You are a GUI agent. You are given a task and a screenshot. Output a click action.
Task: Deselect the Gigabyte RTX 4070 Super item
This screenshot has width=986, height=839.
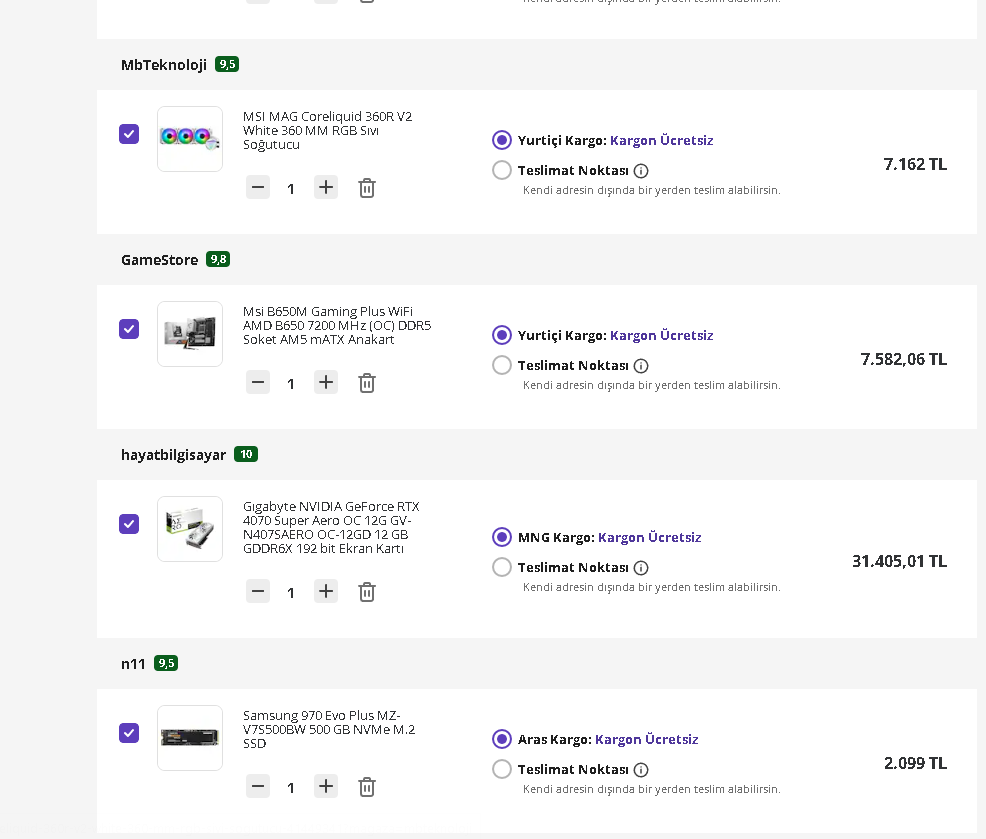pos(129,524)
